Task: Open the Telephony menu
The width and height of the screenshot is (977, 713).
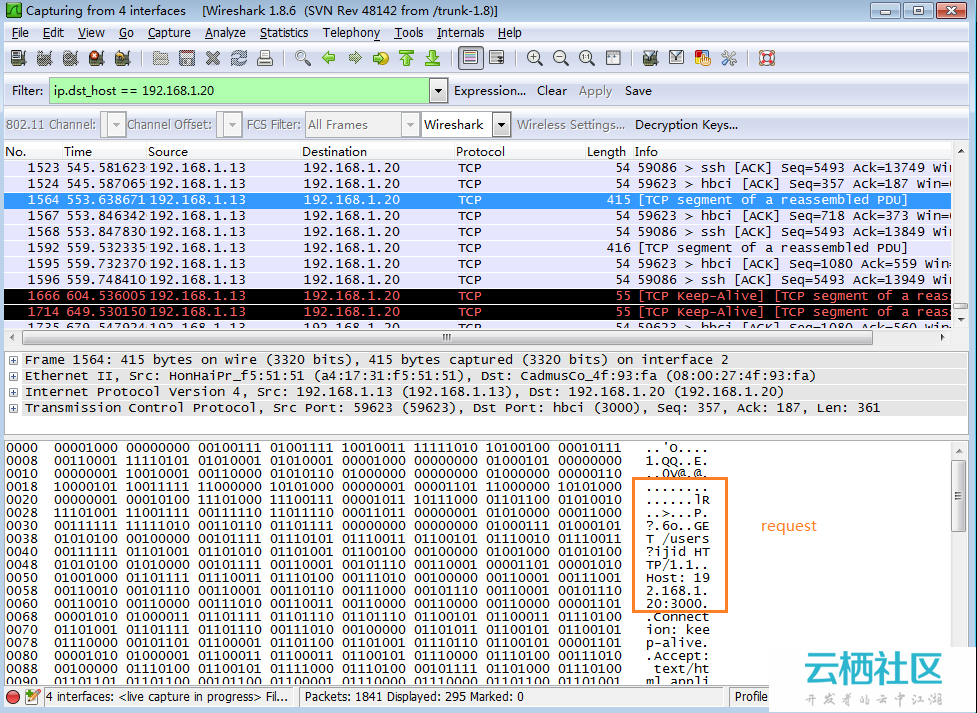Action: [351, 32]
